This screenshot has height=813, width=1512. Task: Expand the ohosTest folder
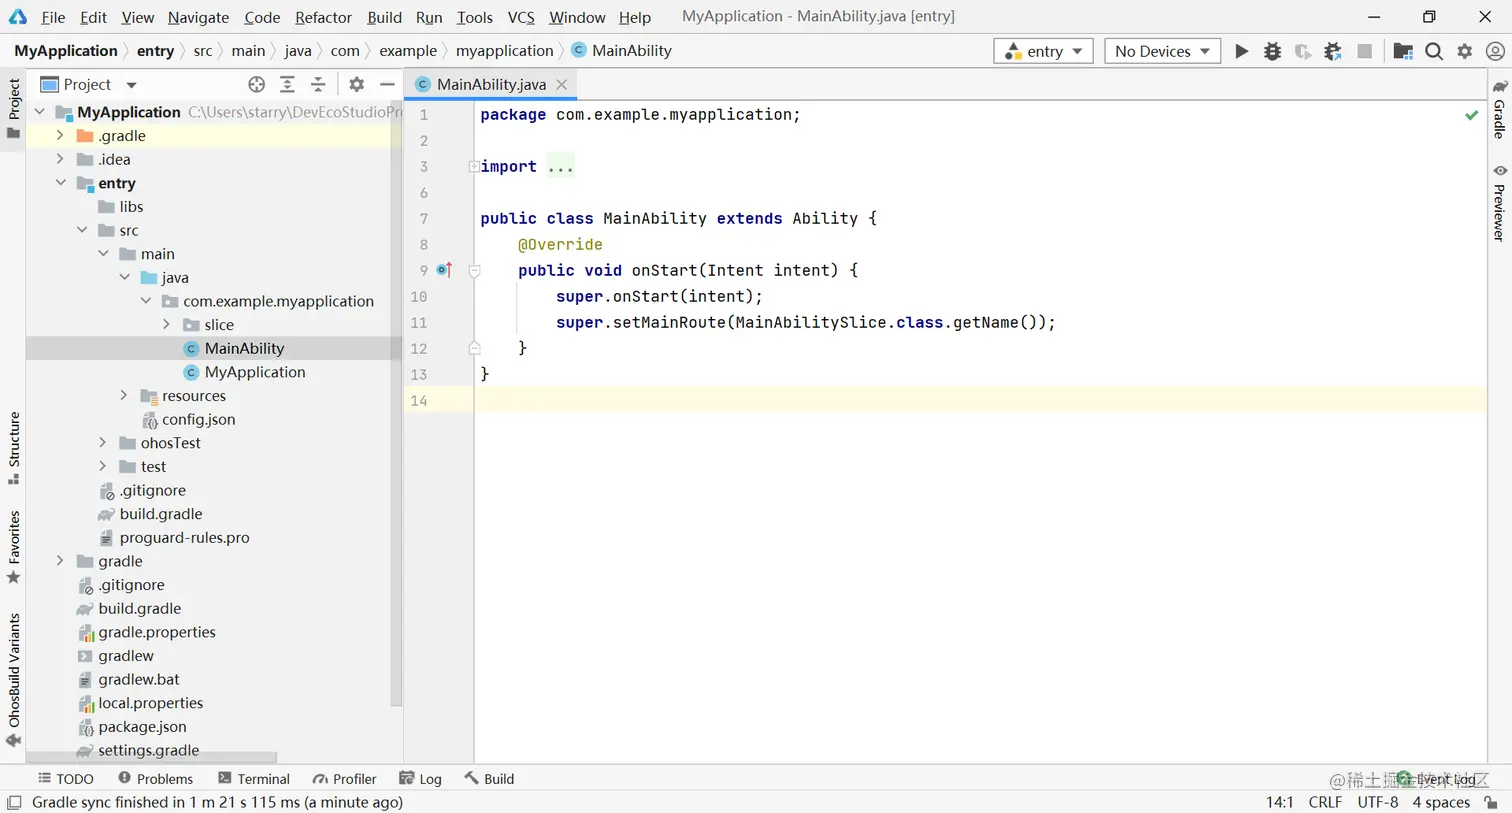[x=103, y=442]
